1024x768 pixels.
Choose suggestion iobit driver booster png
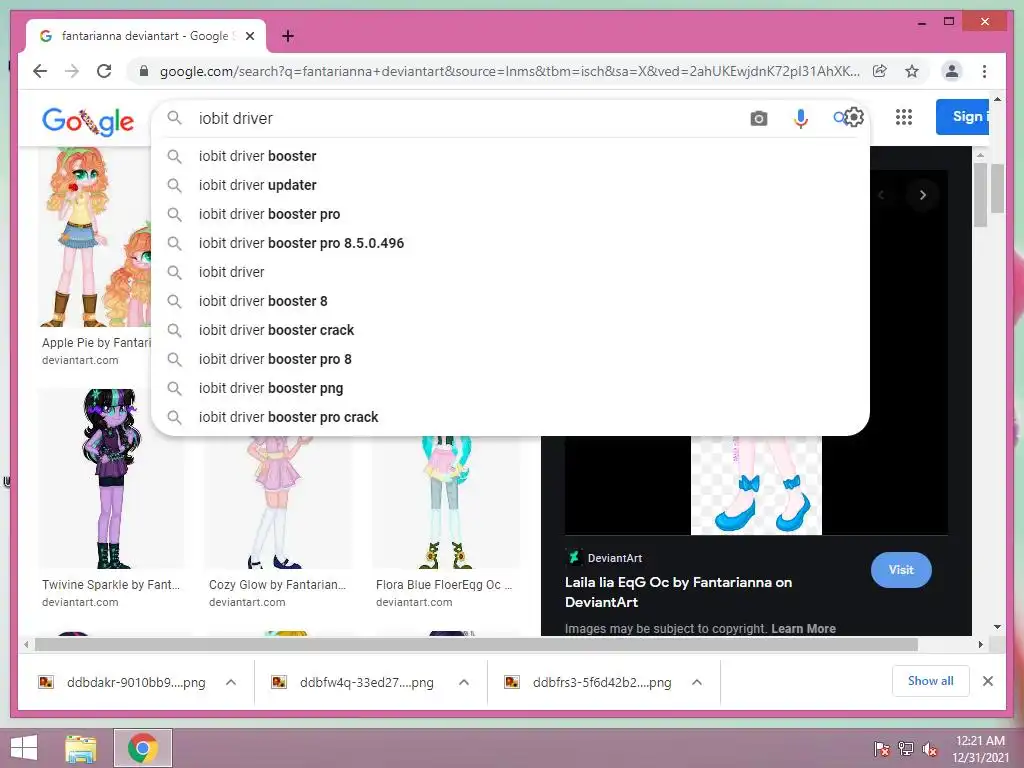point(510,388)
